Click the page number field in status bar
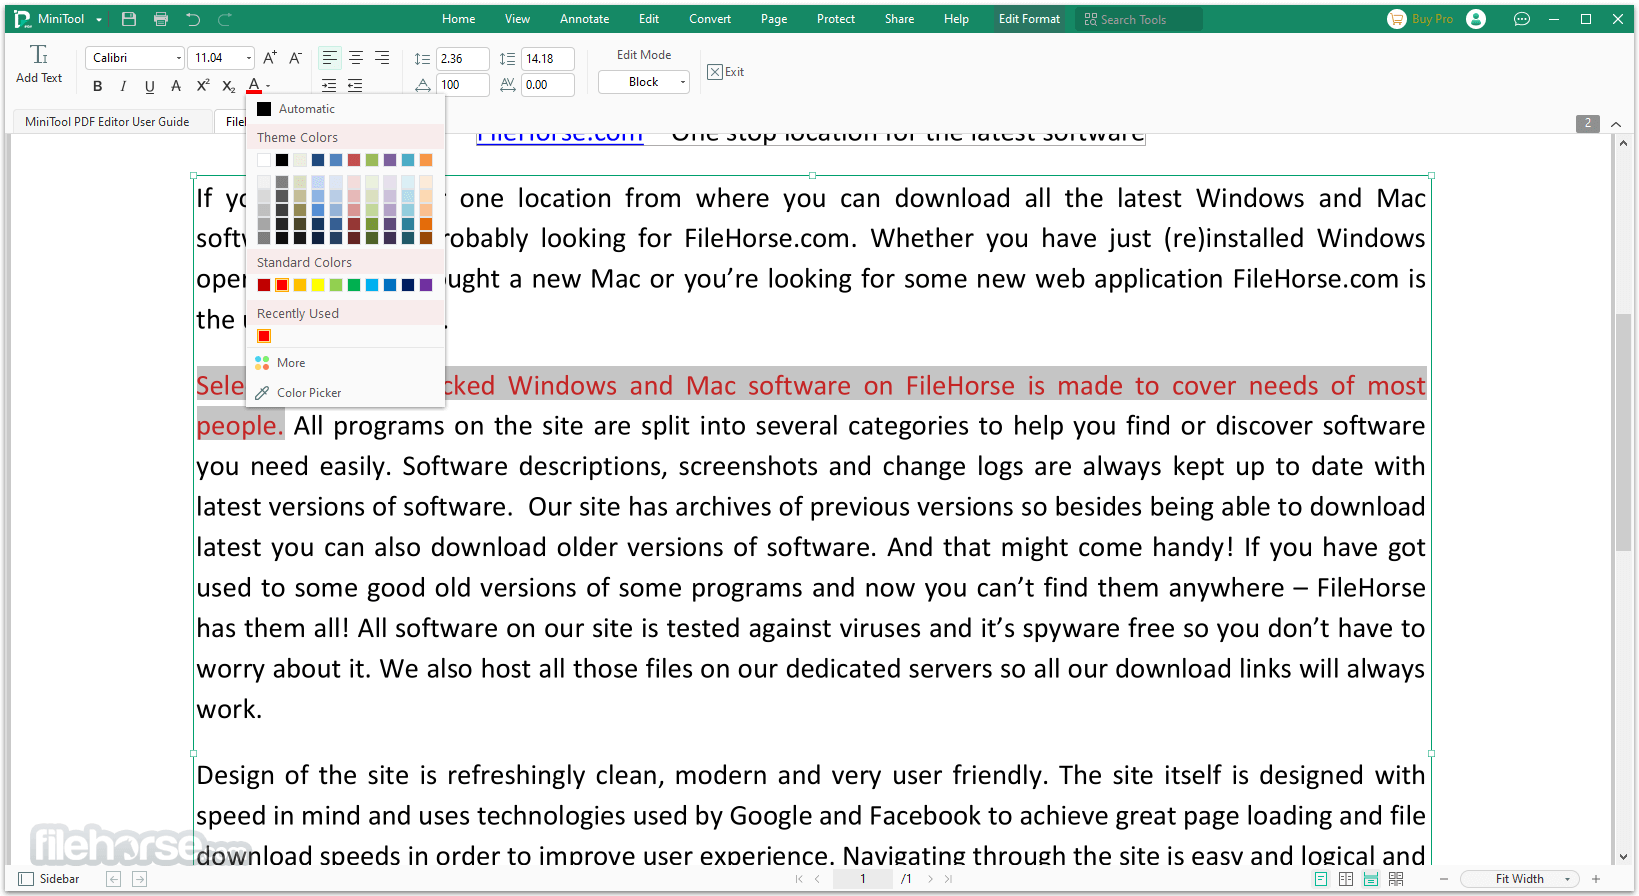Screen dimensions: 1639x896 point(863,879)
